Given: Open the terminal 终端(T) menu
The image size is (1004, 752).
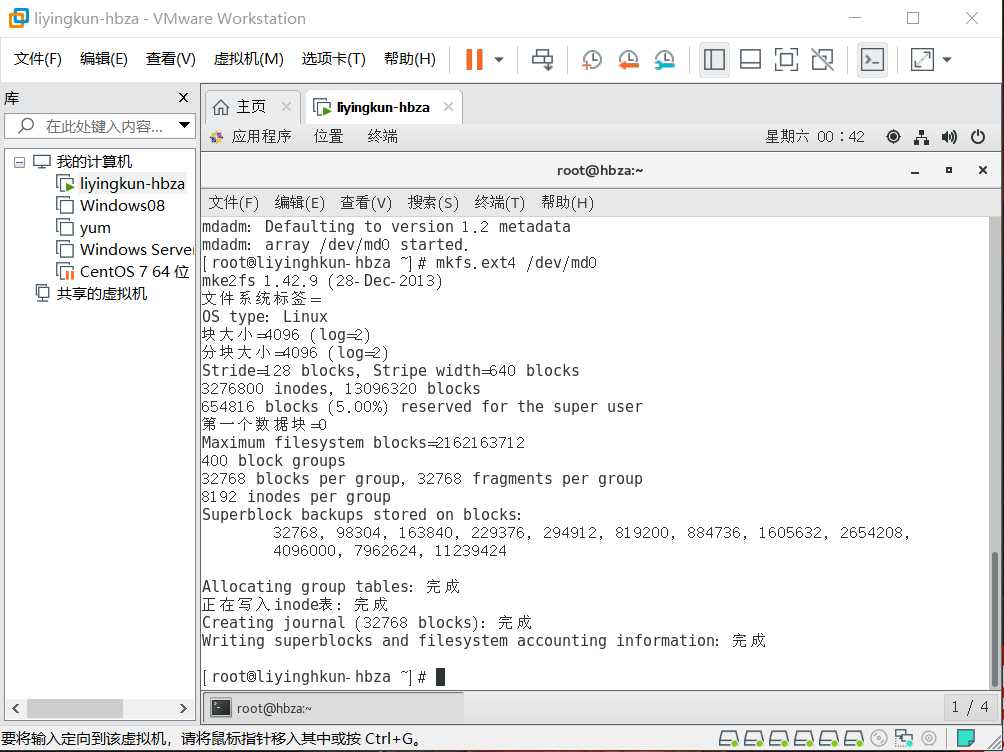Looking at the screenshot, I should point(499,203).
